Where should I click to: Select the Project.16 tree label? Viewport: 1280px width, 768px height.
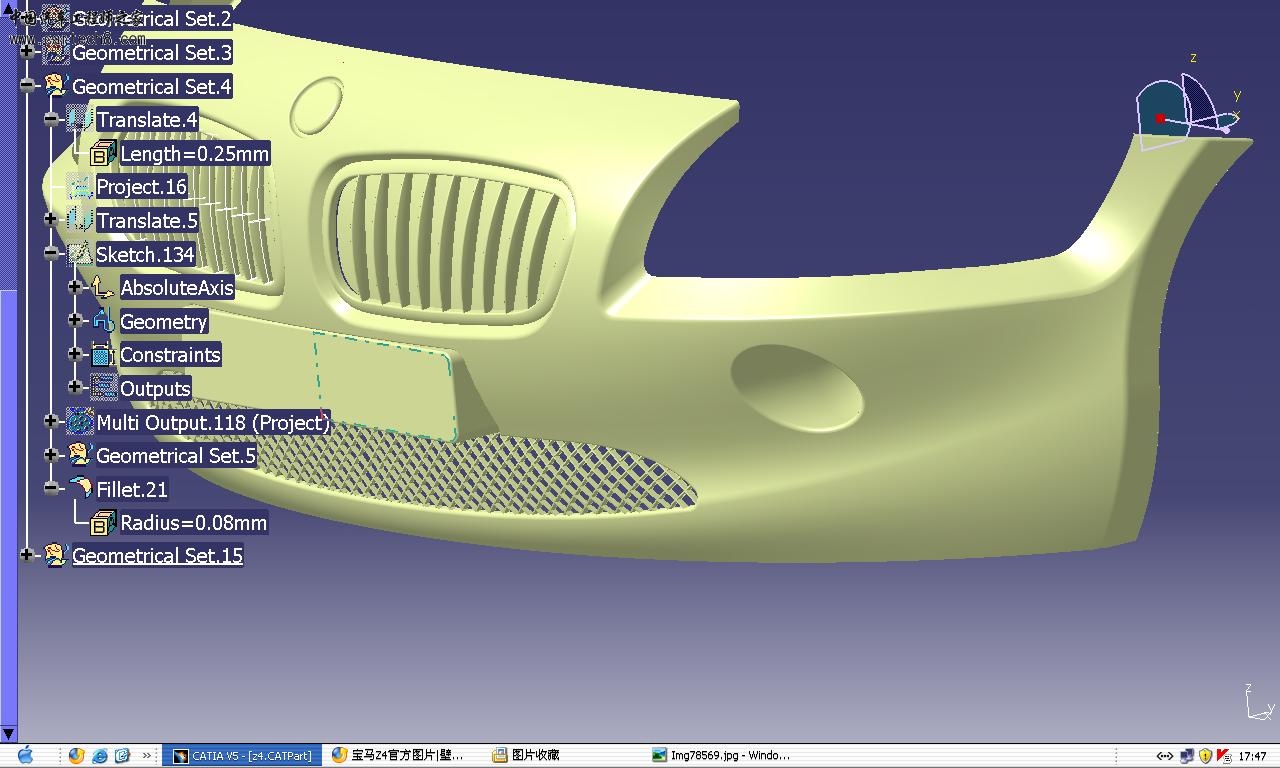point(142,187)
